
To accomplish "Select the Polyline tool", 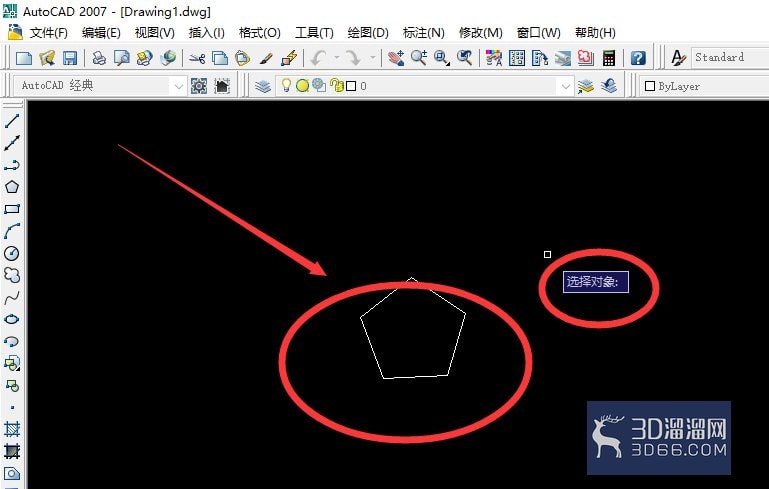I will point(12,165).
